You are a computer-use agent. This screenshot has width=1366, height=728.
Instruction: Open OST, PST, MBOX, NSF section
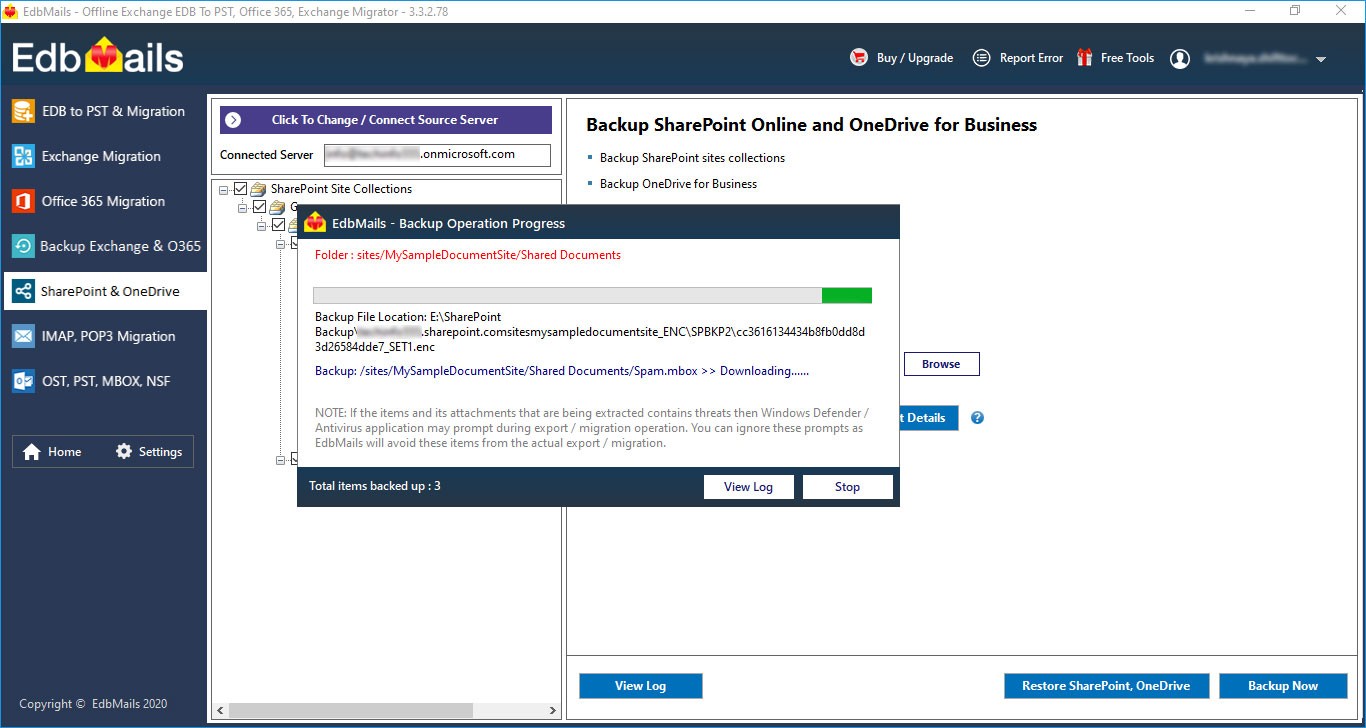pyautogui.click(x=104, y=381)
